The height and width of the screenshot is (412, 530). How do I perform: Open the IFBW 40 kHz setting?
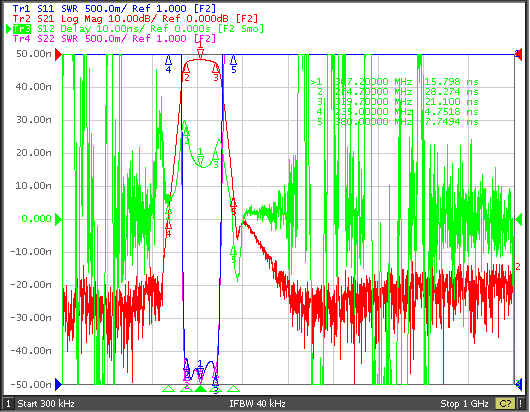pos(258,404)
